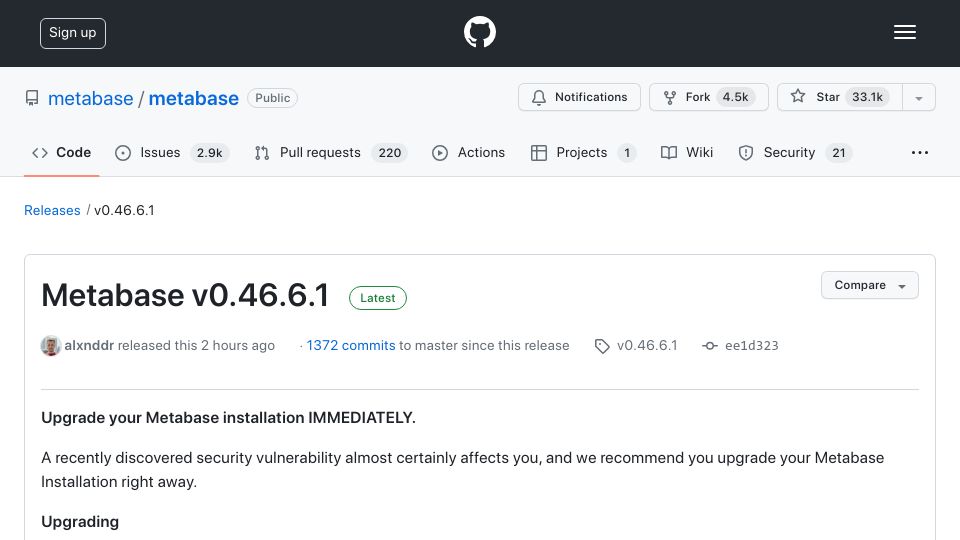Click the v0.46.6.1 tag icon

602,347
